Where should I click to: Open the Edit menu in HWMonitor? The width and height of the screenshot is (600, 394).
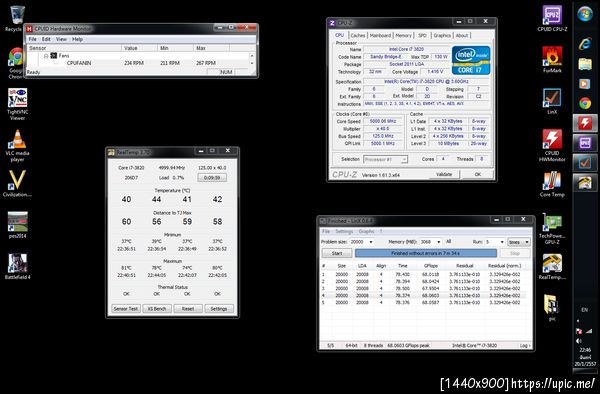tap(46, 39)
